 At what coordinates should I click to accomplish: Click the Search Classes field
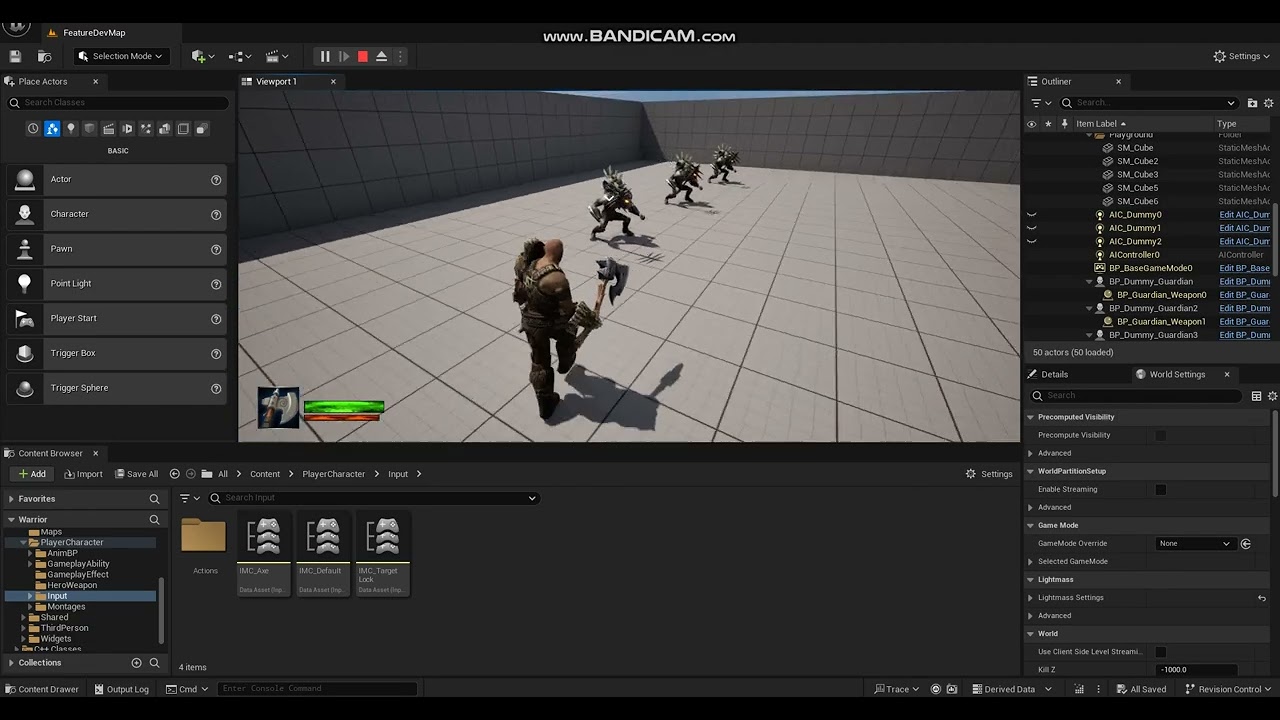pos(118,102)
